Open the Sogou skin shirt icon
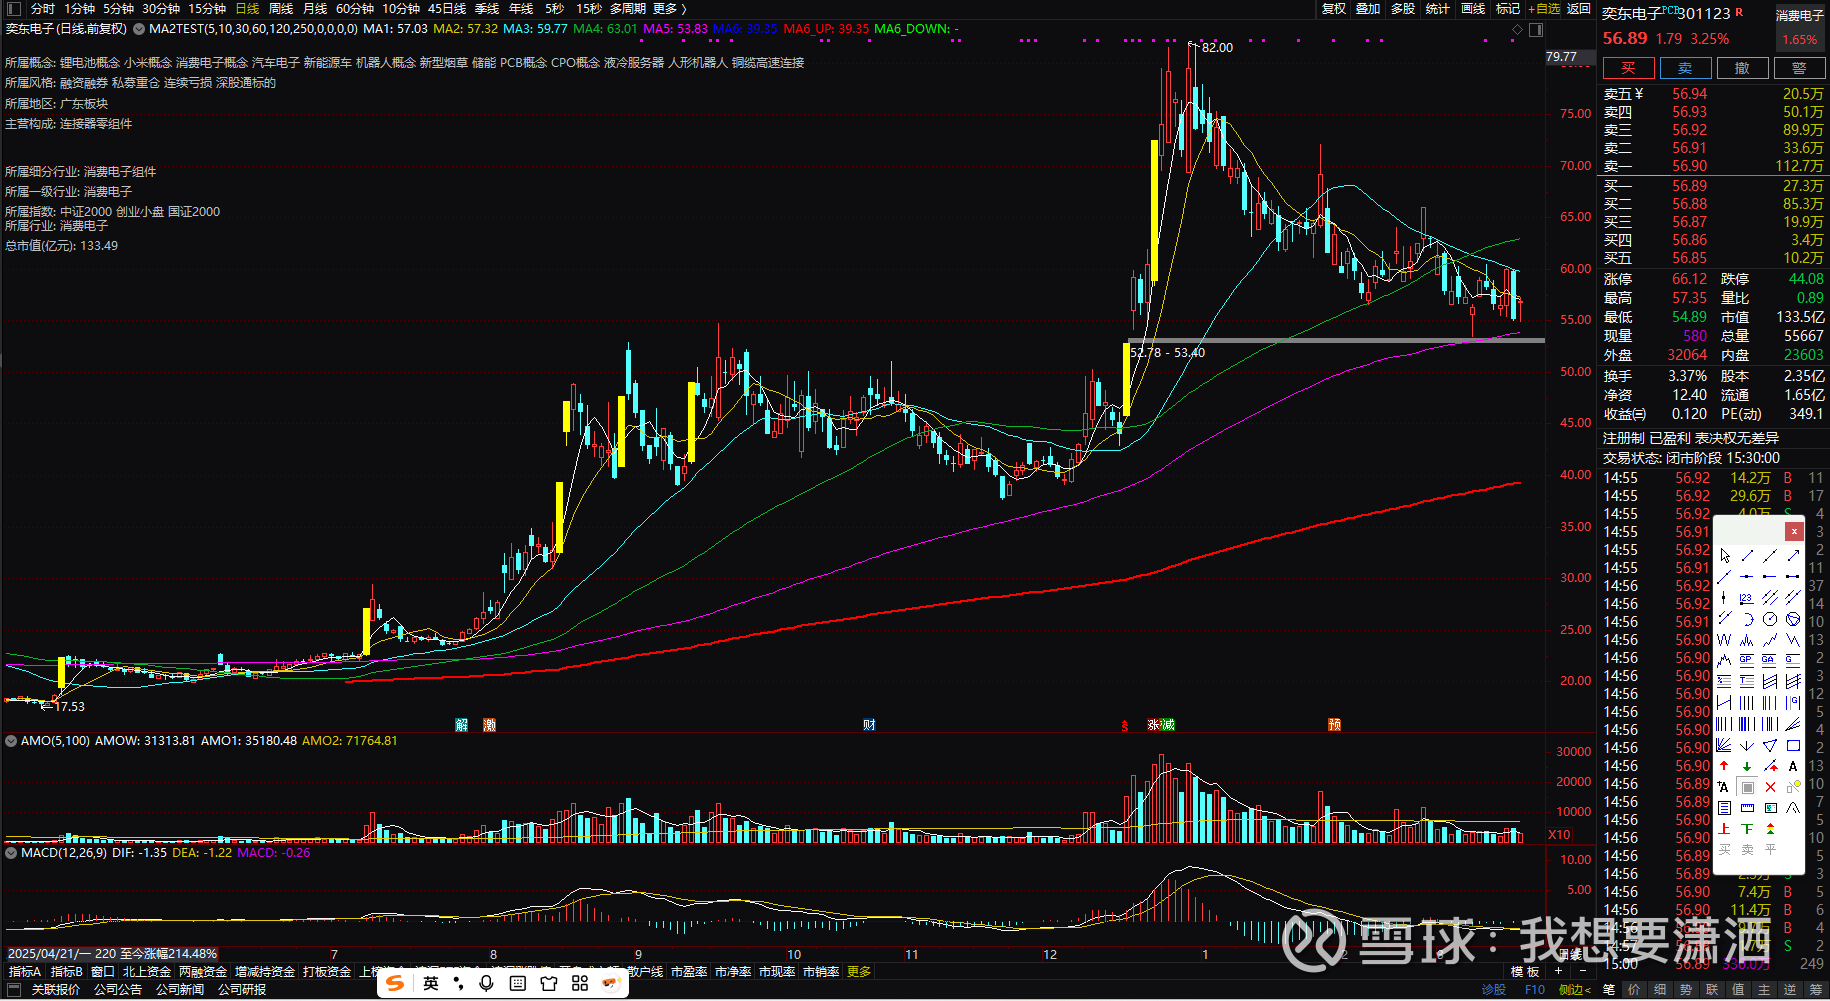Screen dimensions: 1830x1001 pos(549,983)
